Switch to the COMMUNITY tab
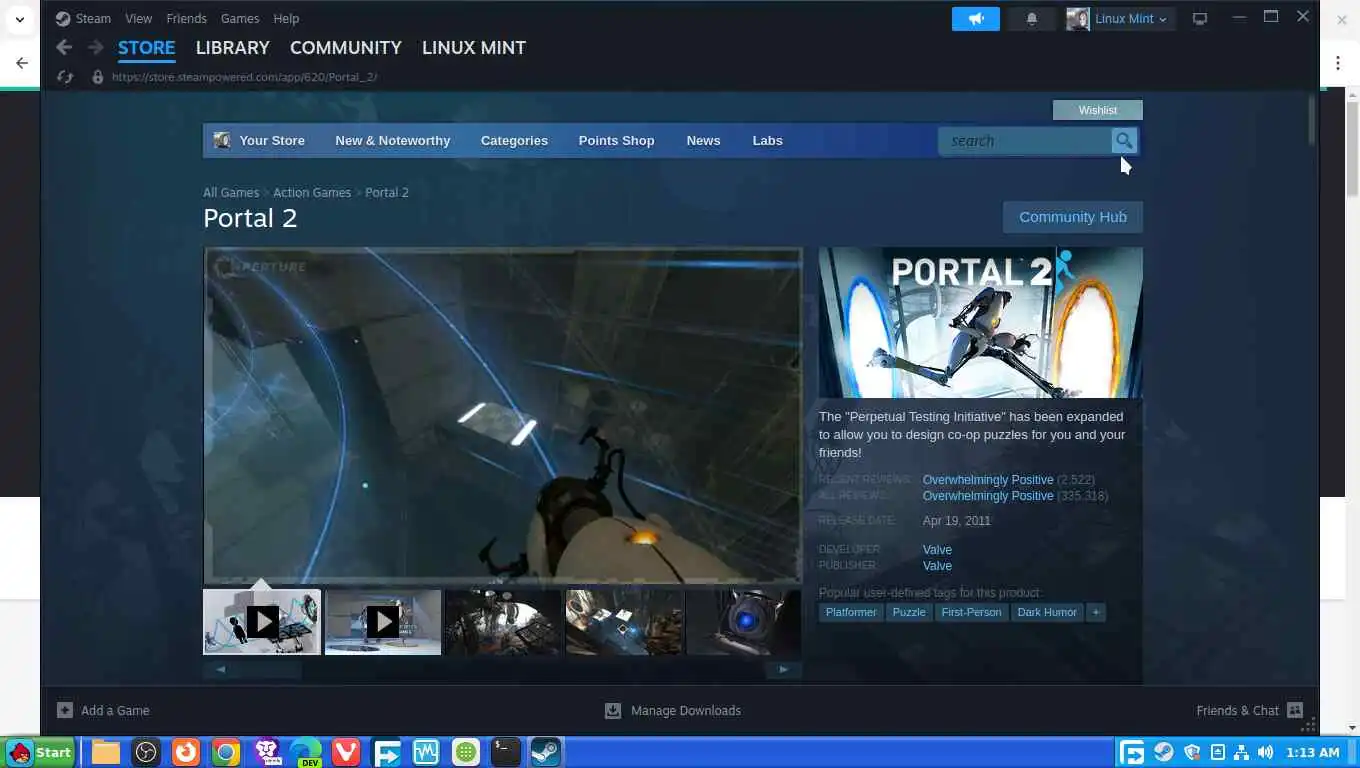 [346, 47]
